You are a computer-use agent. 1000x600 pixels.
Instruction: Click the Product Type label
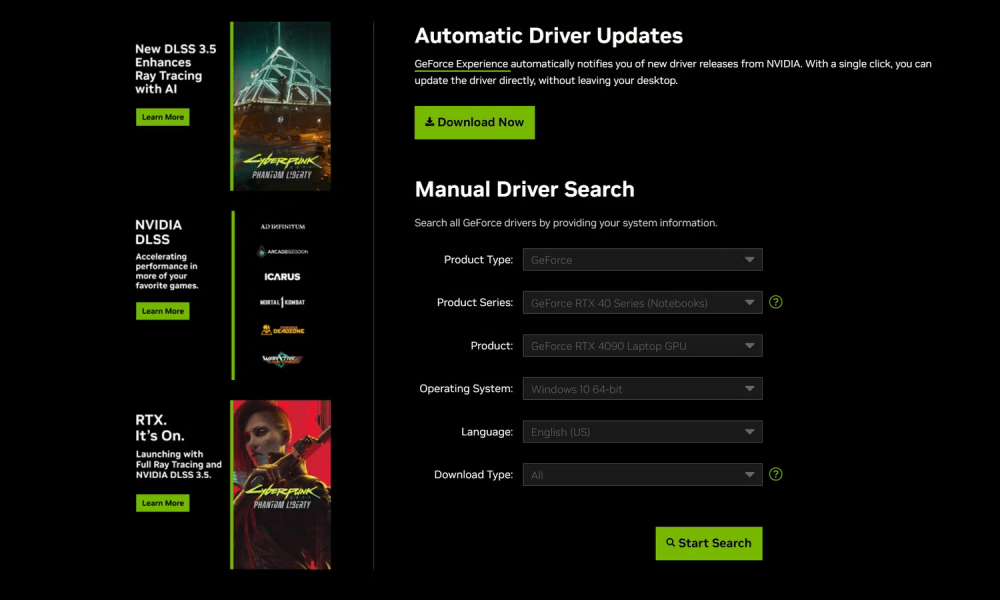[478, 260]
